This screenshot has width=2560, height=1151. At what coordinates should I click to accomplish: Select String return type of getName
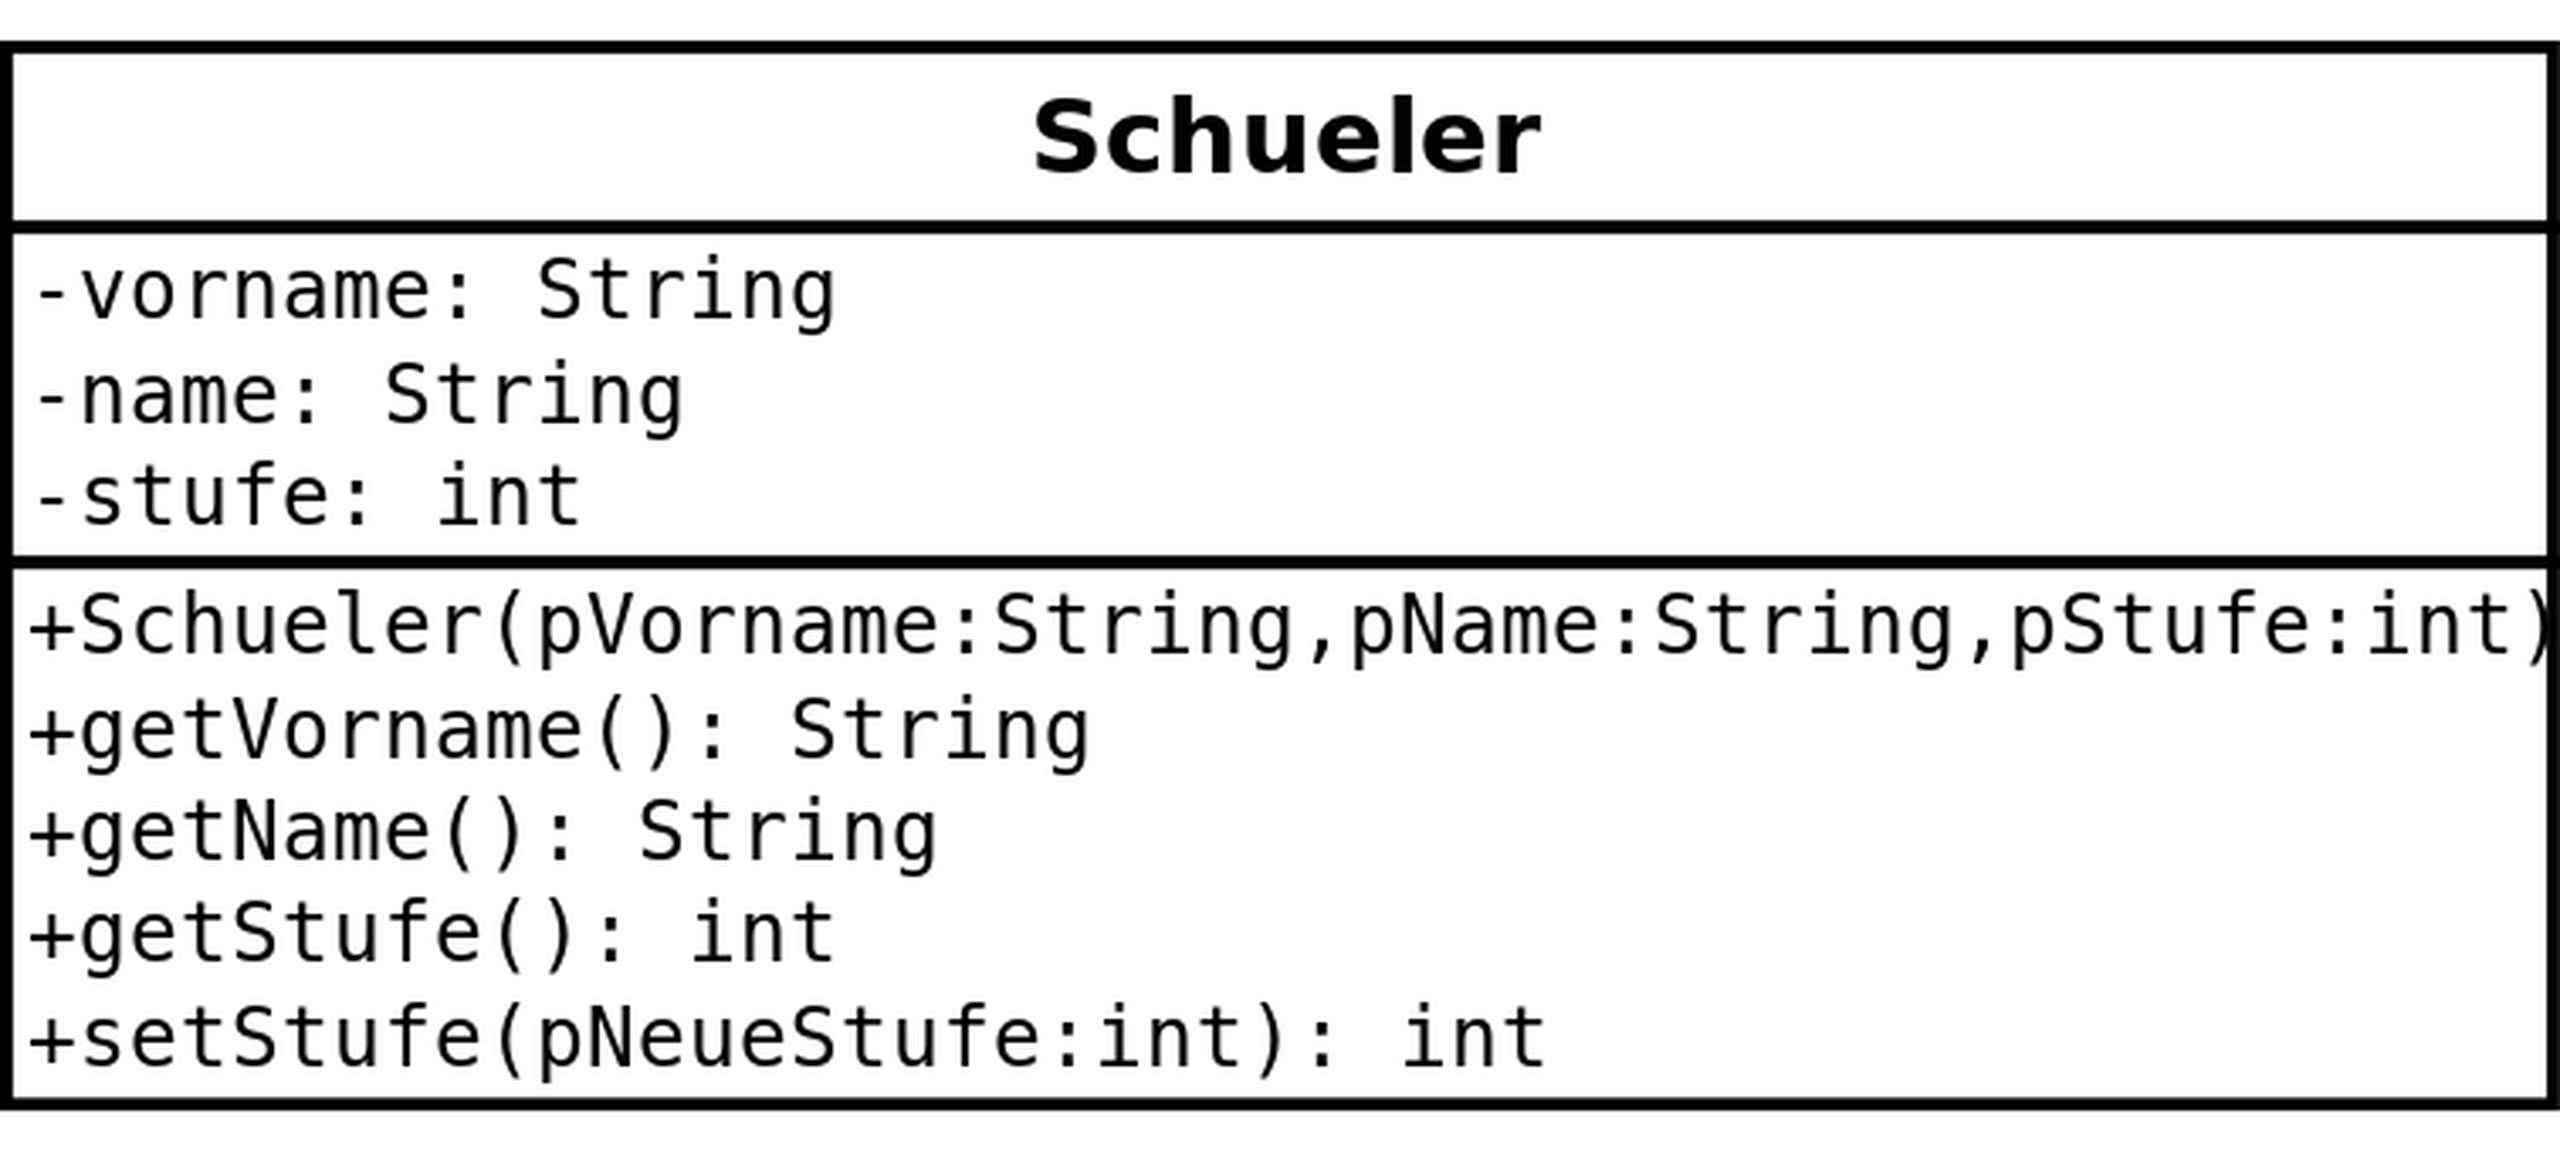(788, 833)
